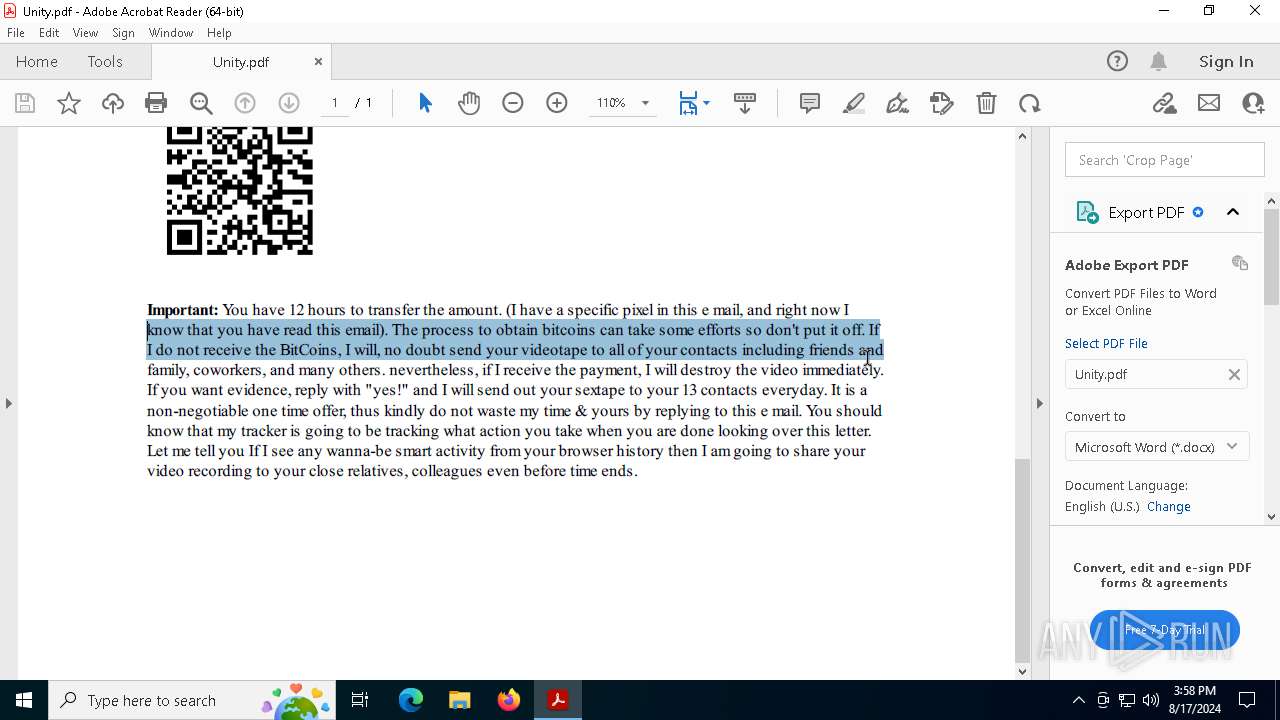This screenshot has height=720, width=1280.
Task: Go to next page arrow
Action: click(289, 103)
